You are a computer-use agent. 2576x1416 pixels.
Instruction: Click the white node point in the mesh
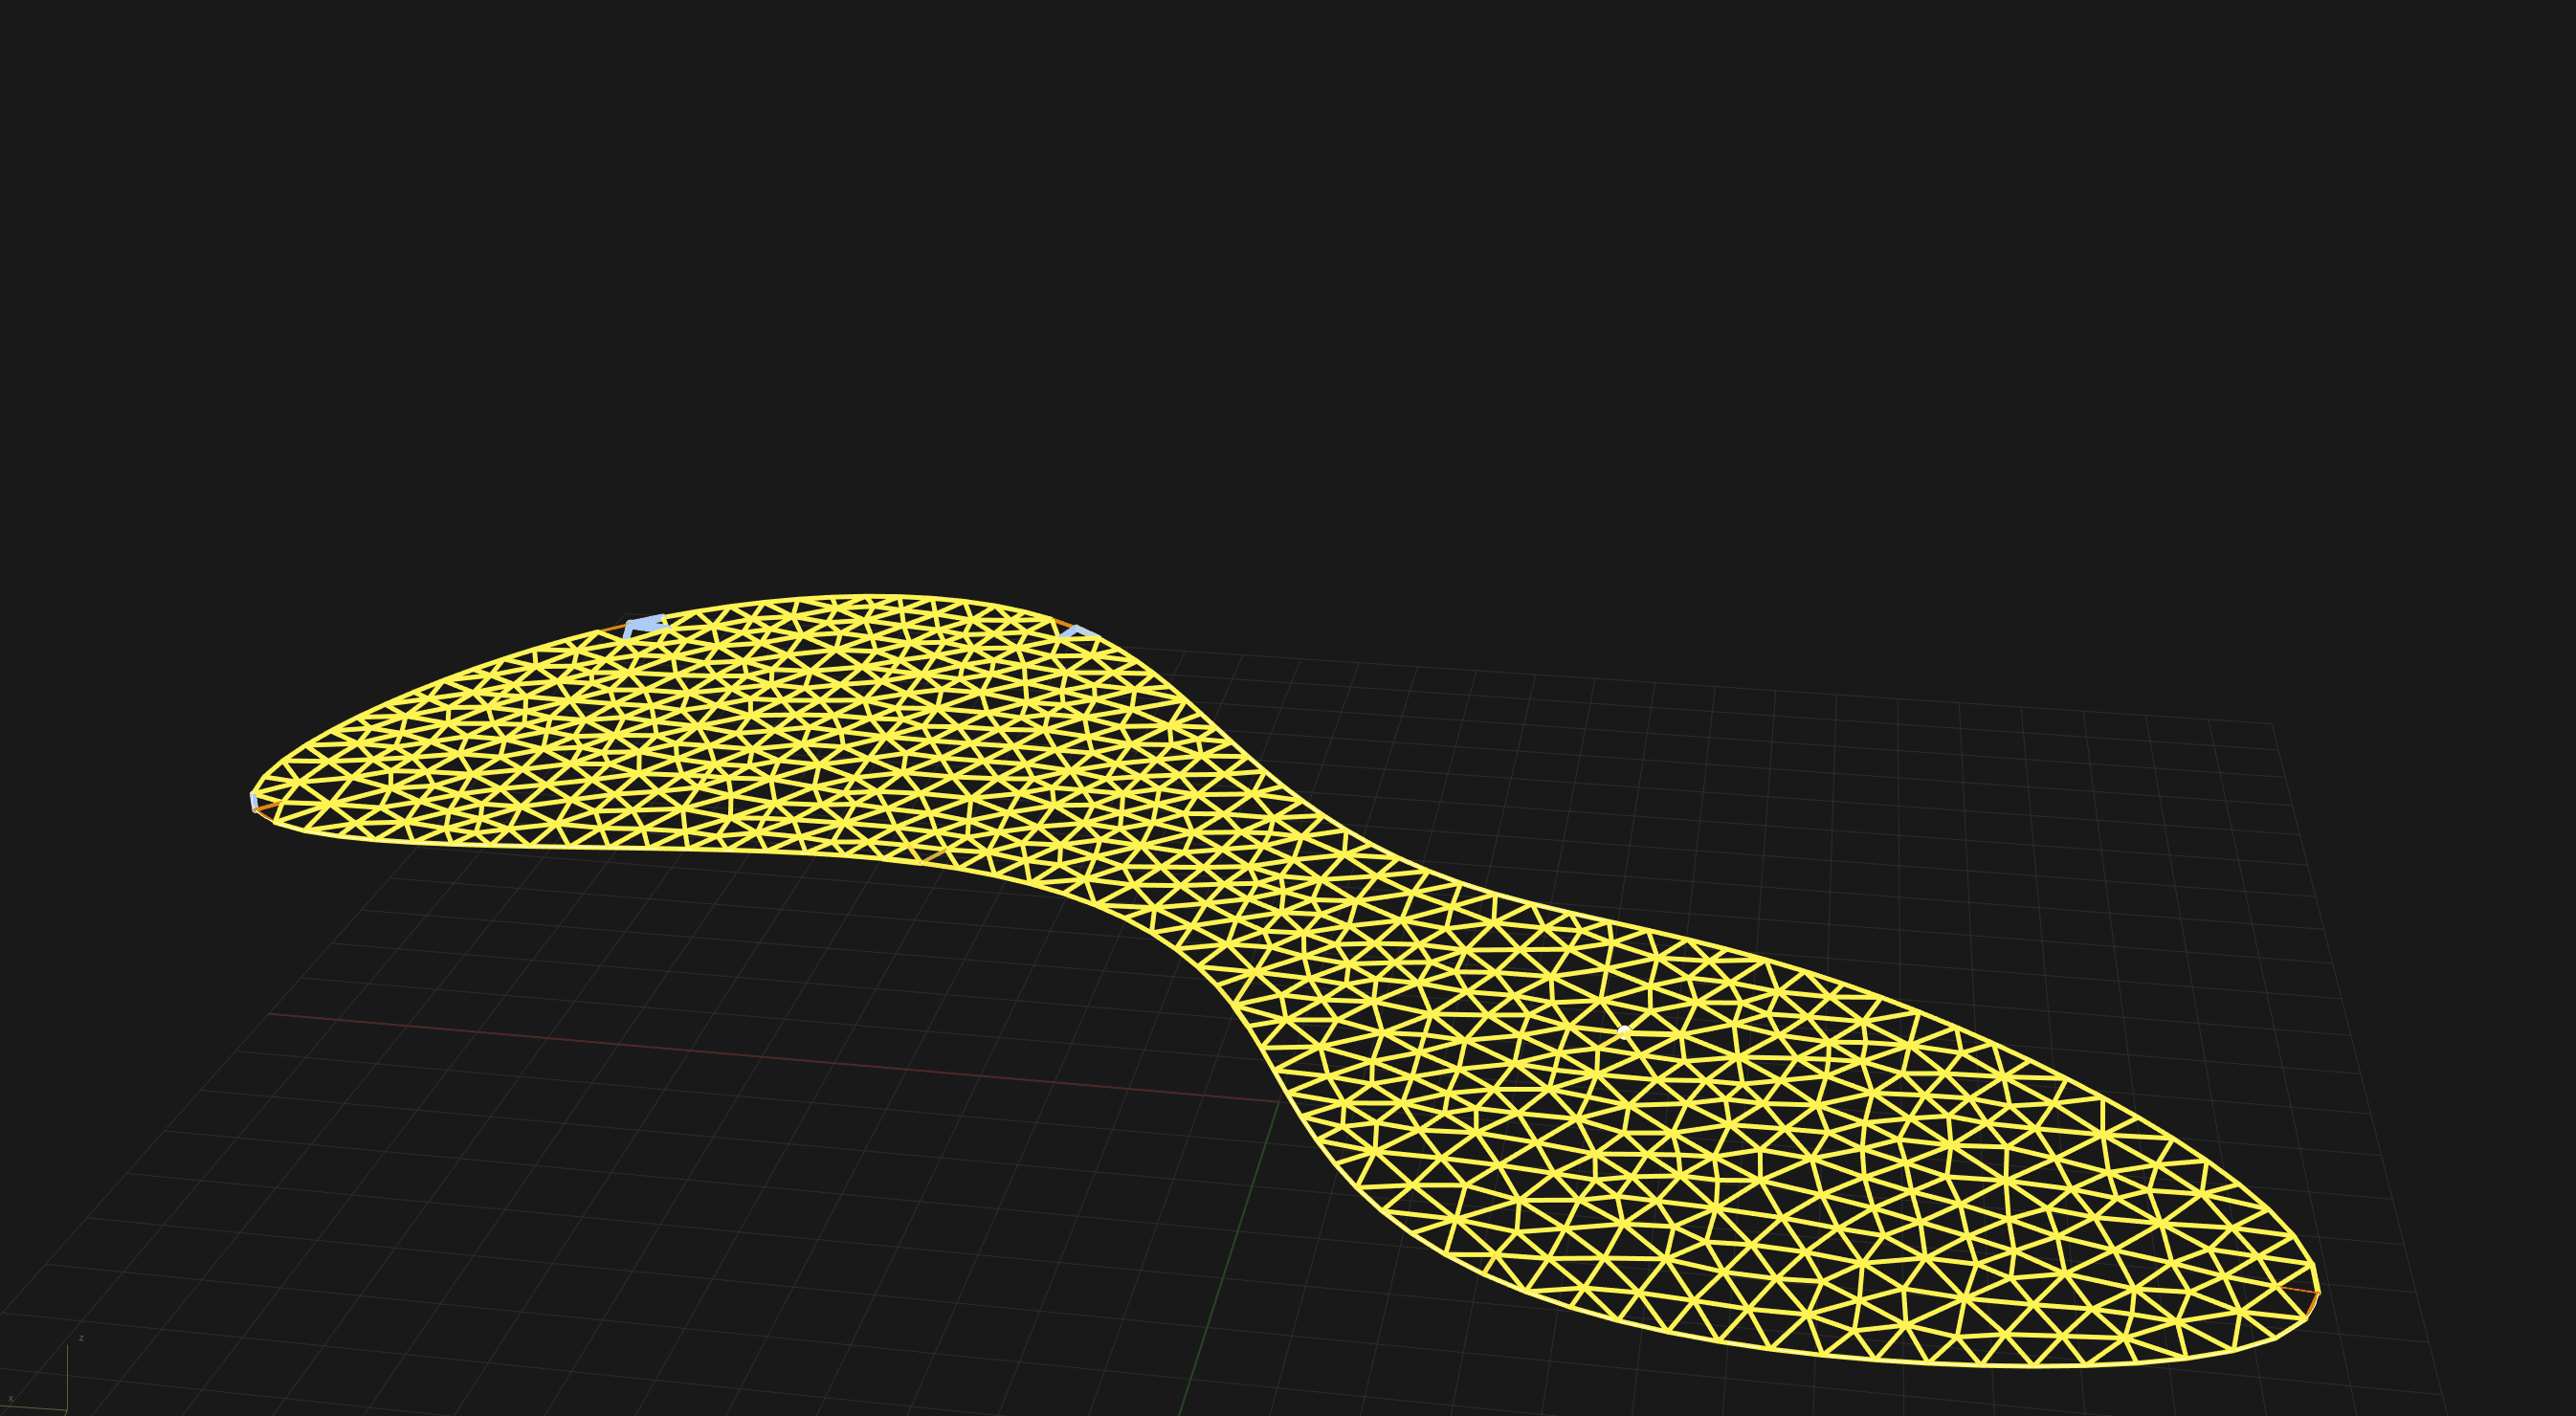tap(1623, 1030)
